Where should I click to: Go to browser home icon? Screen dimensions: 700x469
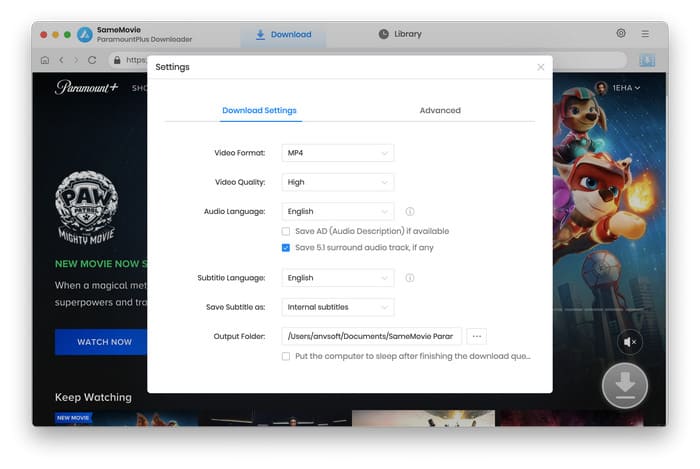[45, 60]
